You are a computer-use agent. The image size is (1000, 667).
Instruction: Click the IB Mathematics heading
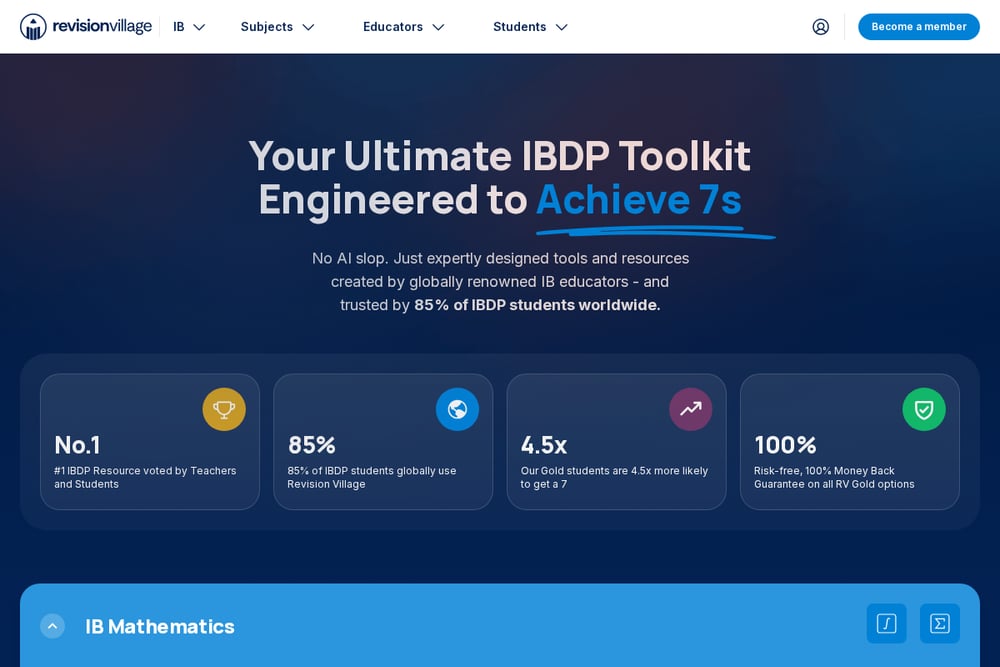[160, 627]
